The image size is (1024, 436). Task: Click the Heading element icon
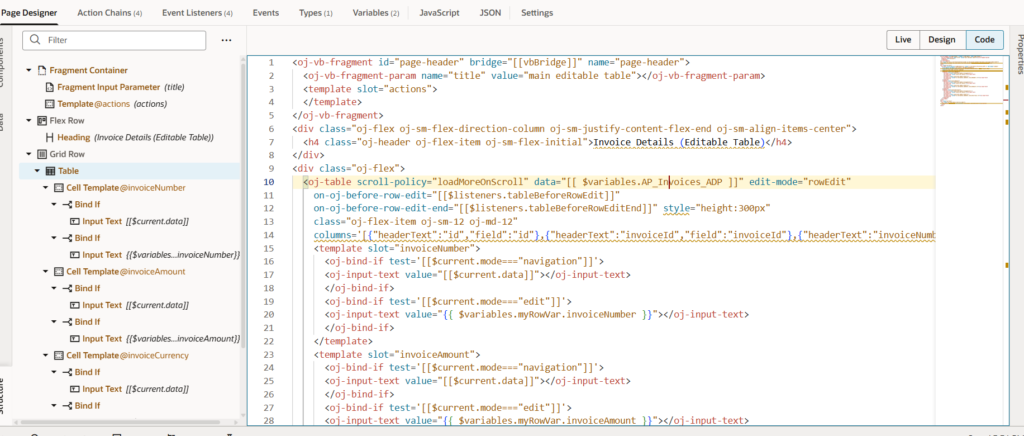[49, 137]
